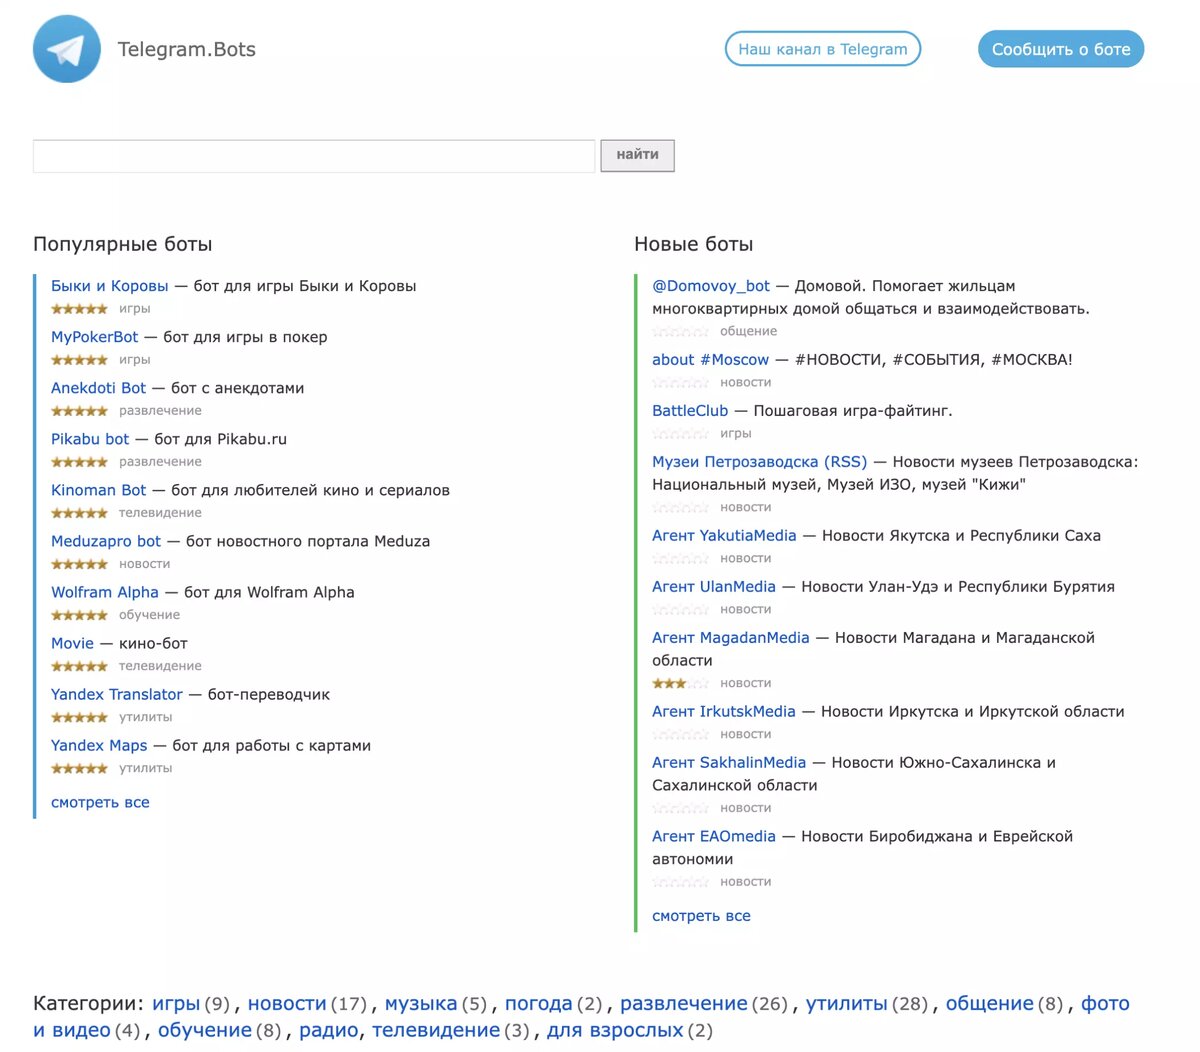The image size is (1200, 1052).
Task: Open the 'Агент EAOmedia' link
Action: tap(714, 837)
